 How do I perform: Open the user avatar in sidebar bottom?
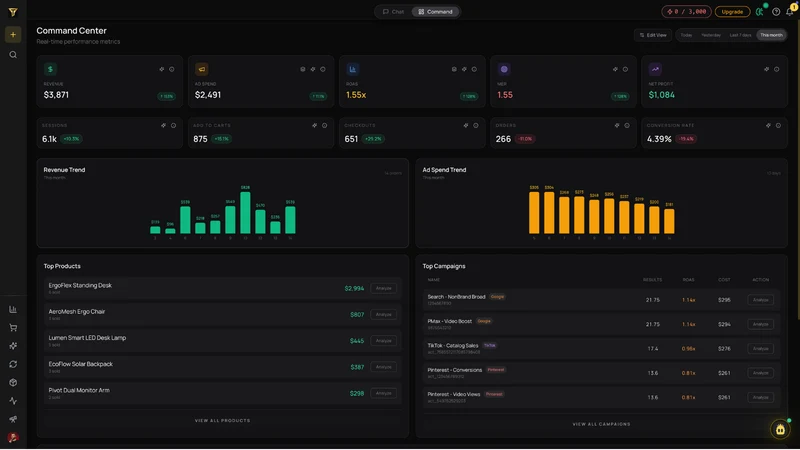tap(13, 437)
